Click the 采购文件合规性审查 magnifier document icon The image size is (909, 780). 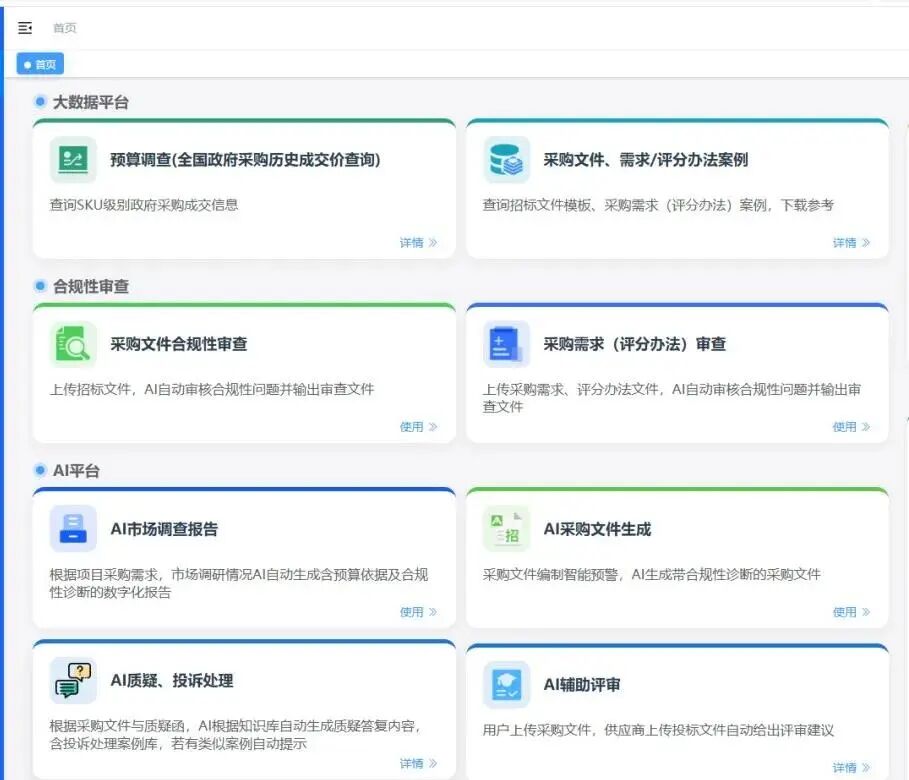pyautogui.click(x=71, y=343)
